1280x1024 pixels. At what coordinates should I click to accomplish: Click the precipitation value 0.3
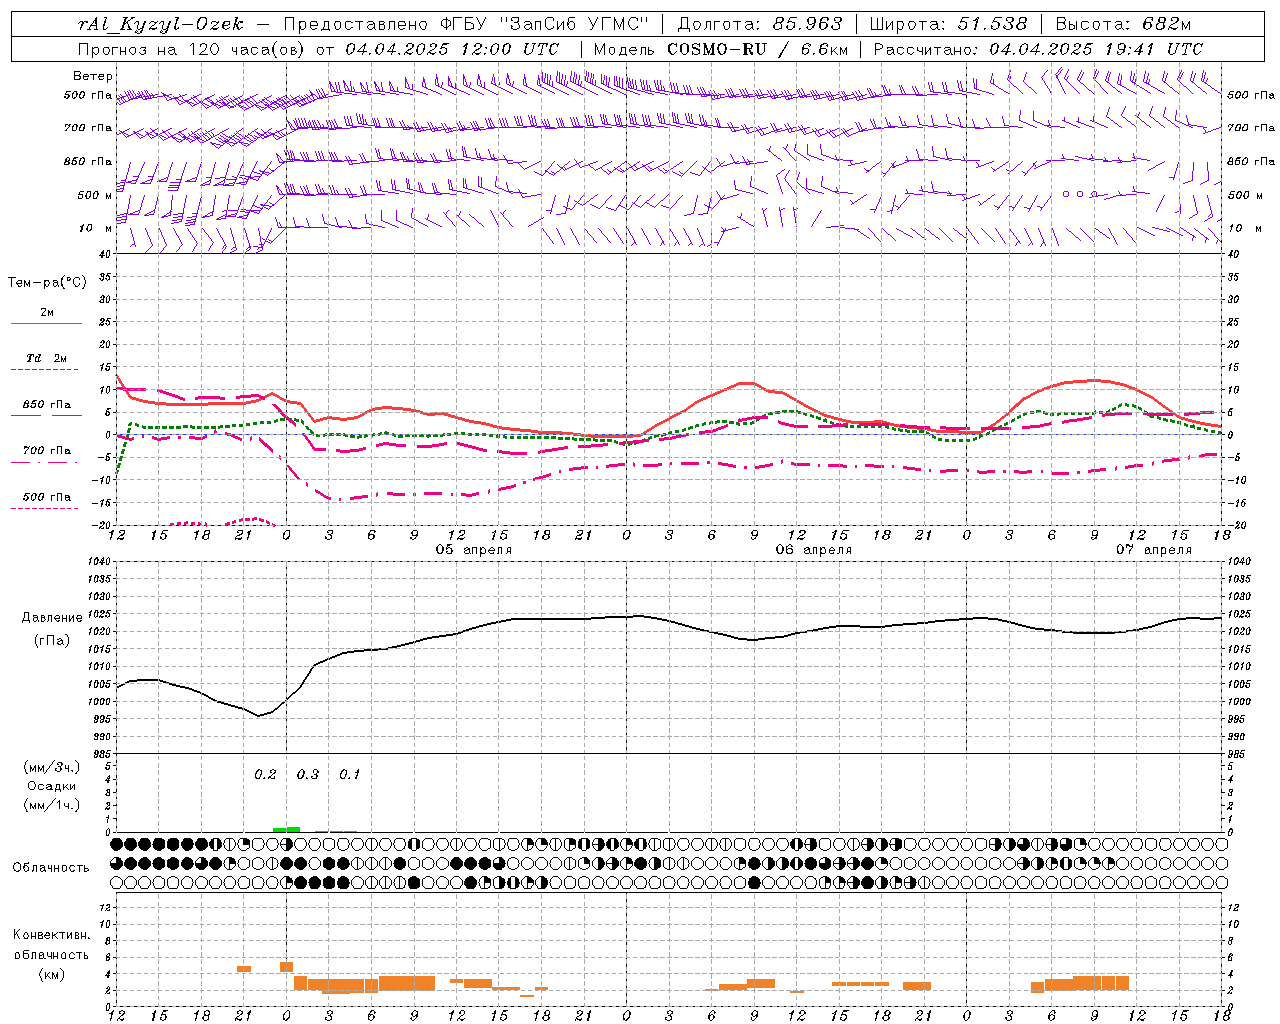click(x=308, y=774)
